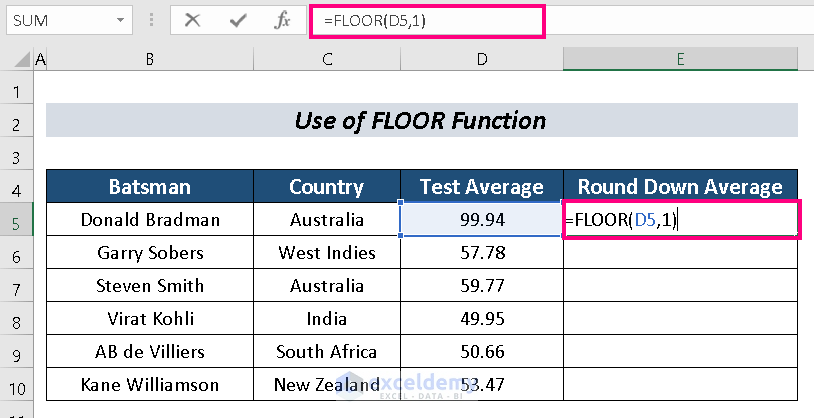Viewport: 814px width, 418px height.
Task: Select the South Africa cell
Action: 326,352
